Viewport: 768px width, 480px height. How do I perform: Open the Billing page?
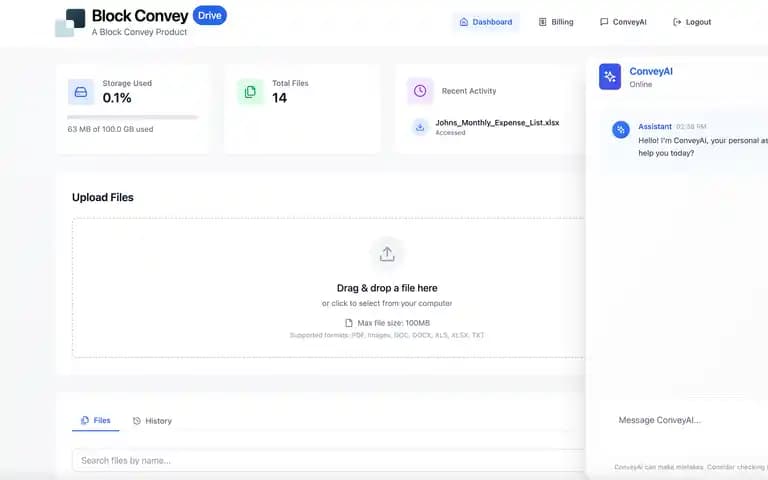pos(556,22)
